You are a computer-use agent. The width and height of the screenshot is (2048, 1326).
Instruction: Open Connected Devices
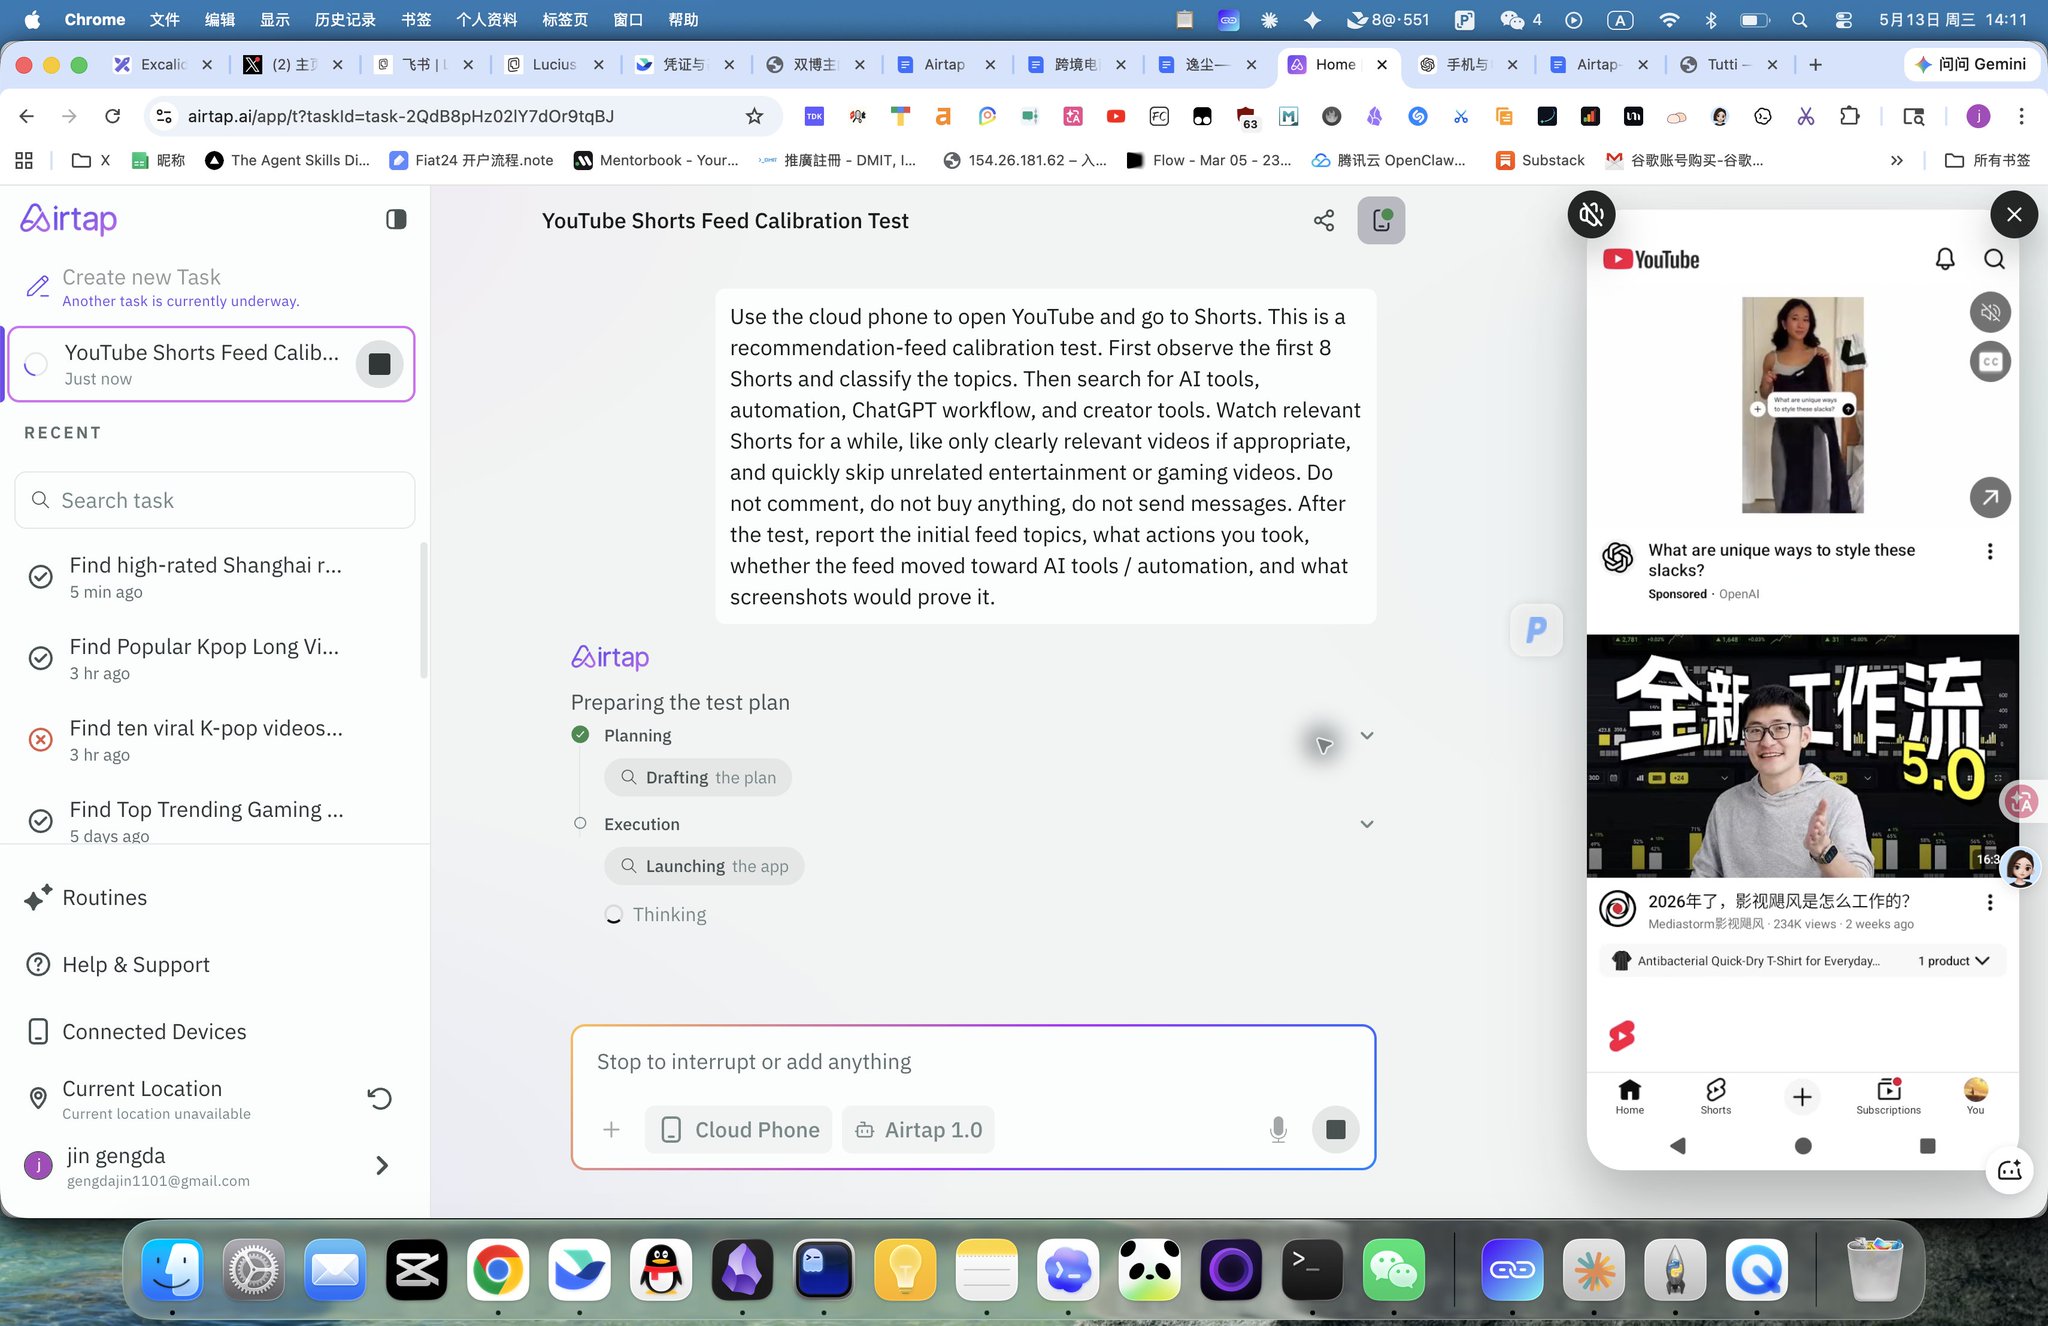(x=154, y=1032)
